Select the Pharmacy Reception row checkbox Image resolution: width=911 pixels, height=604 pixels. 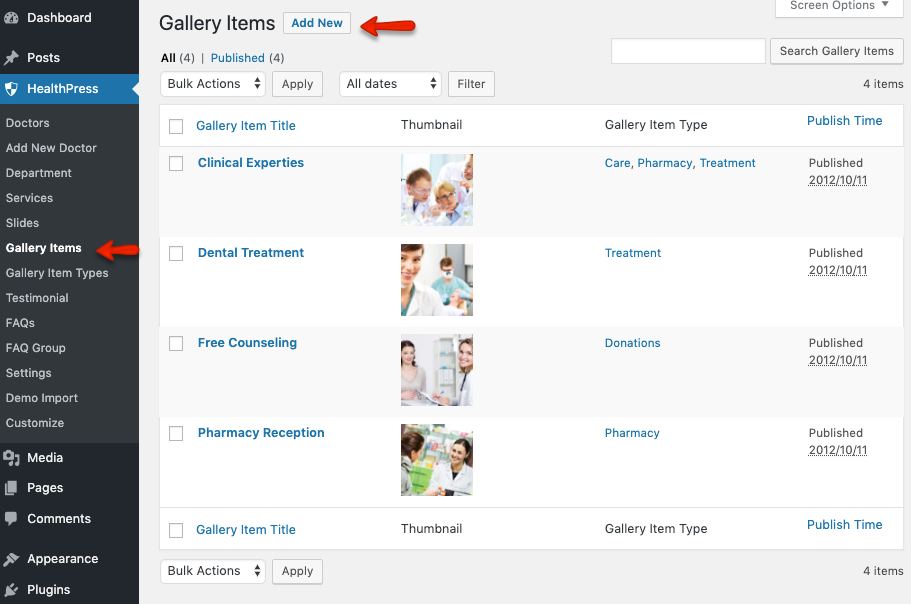(x=176, y=434)
